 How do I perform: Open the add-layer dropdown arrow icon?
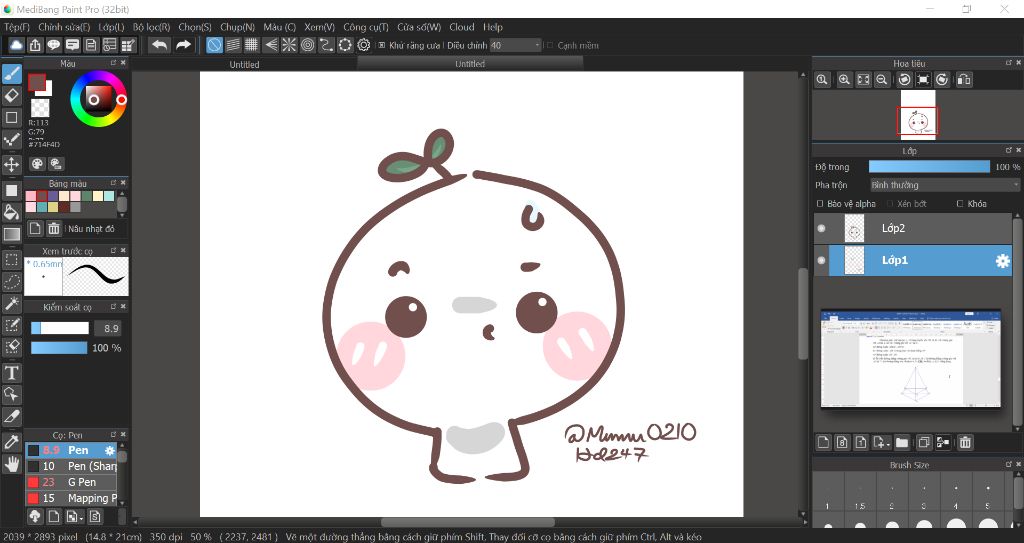(x=882, y=442)
